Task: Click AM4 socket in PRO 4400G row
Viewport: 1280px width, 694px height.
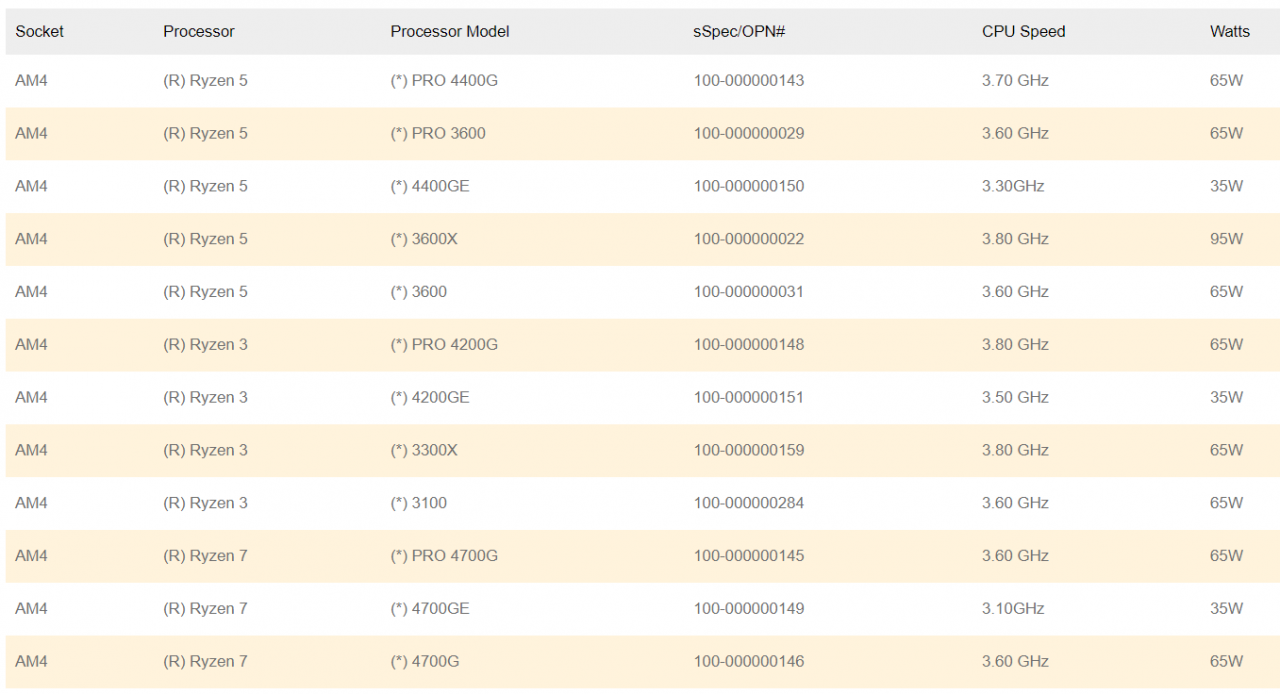Action: tap(31, 81)
